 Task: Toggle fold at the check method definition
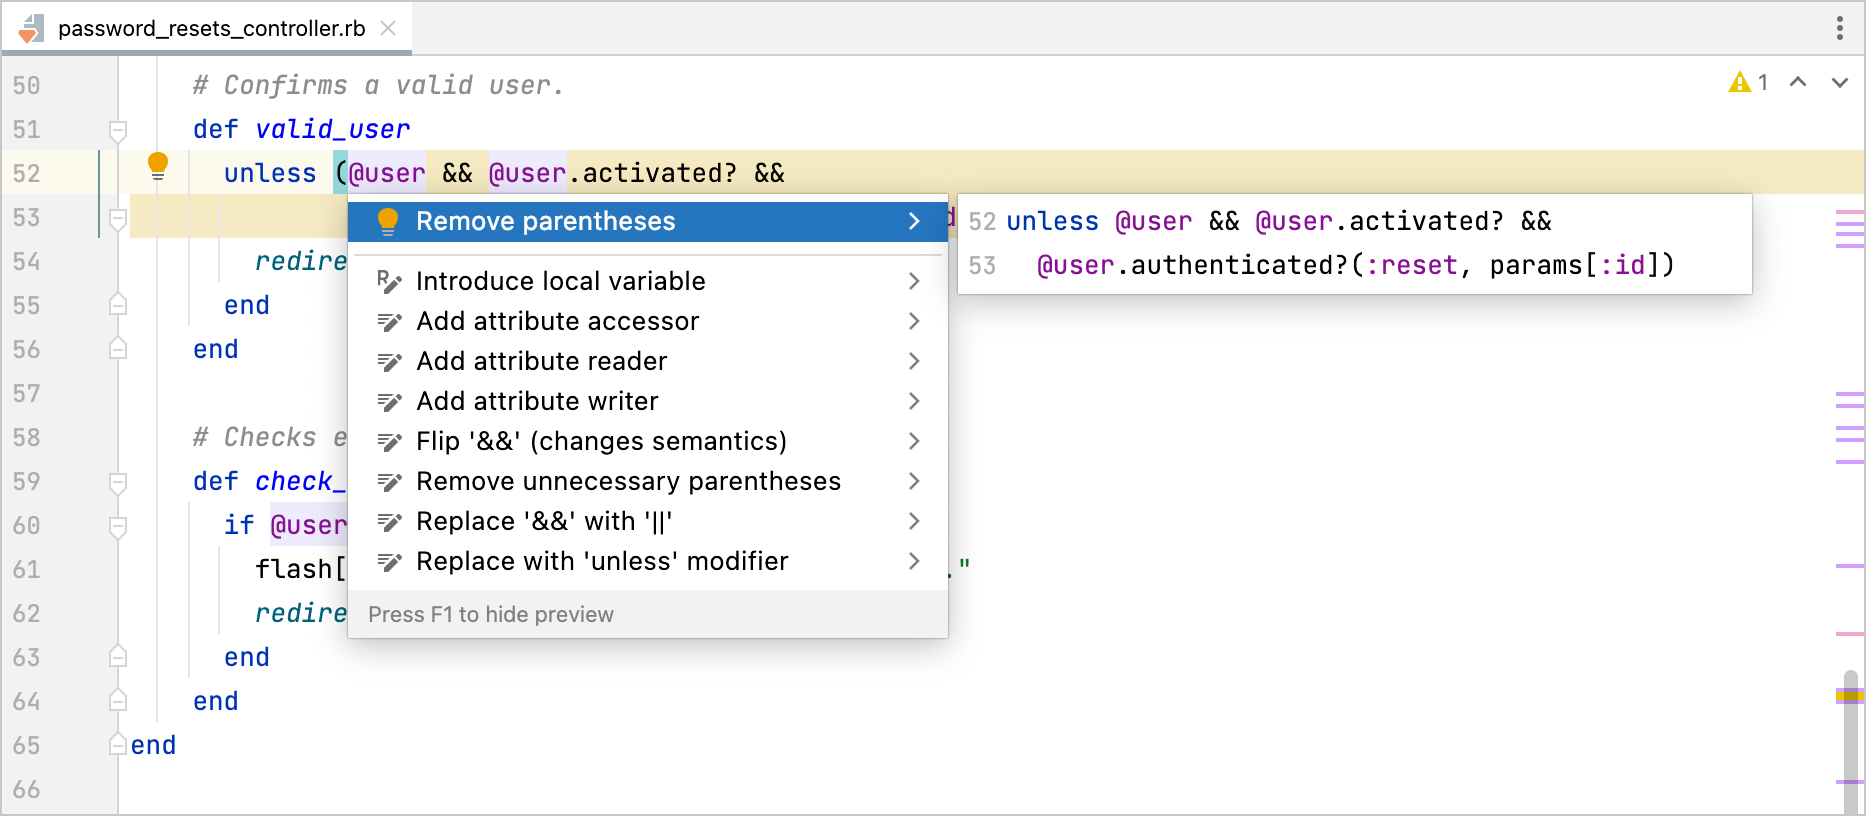(x=118, y=482)
